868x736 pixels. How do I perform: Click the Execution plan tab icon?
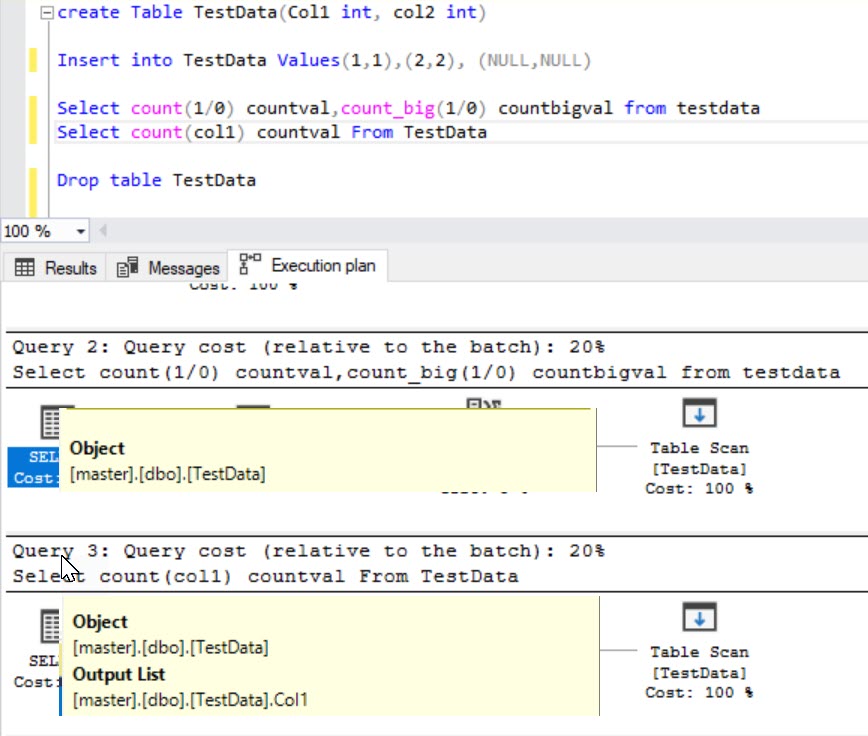tap(250, 263)
